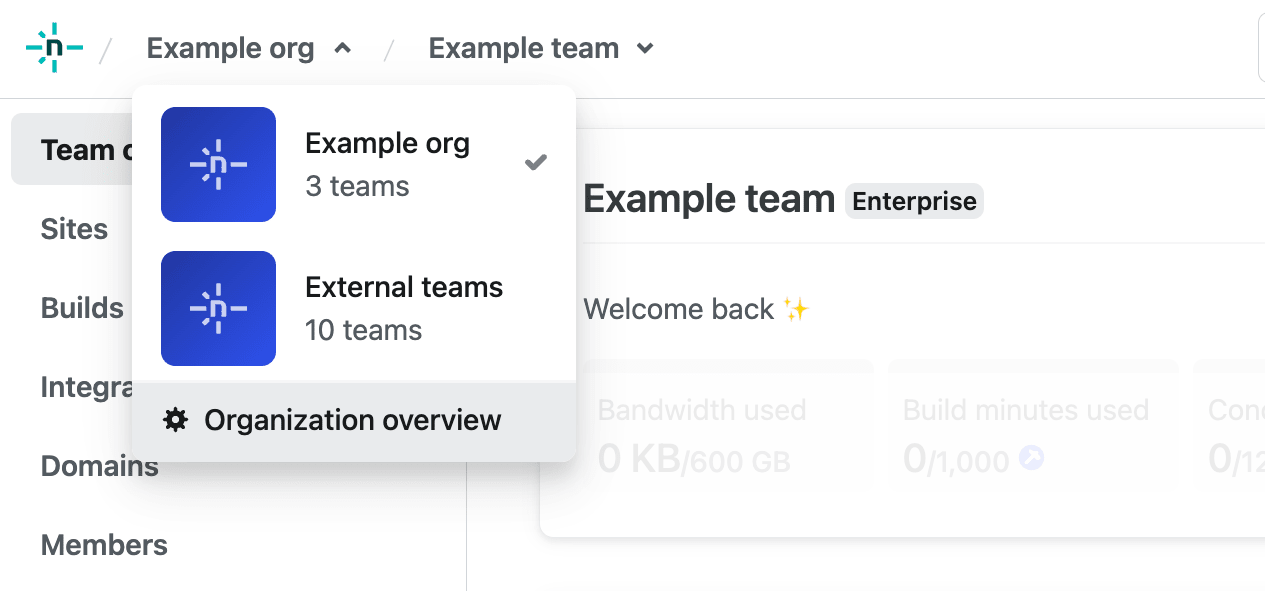Screen dimensions: 1265x591
Task: Click the gear icon beside Organization overview
Action: tap(176, 420)
